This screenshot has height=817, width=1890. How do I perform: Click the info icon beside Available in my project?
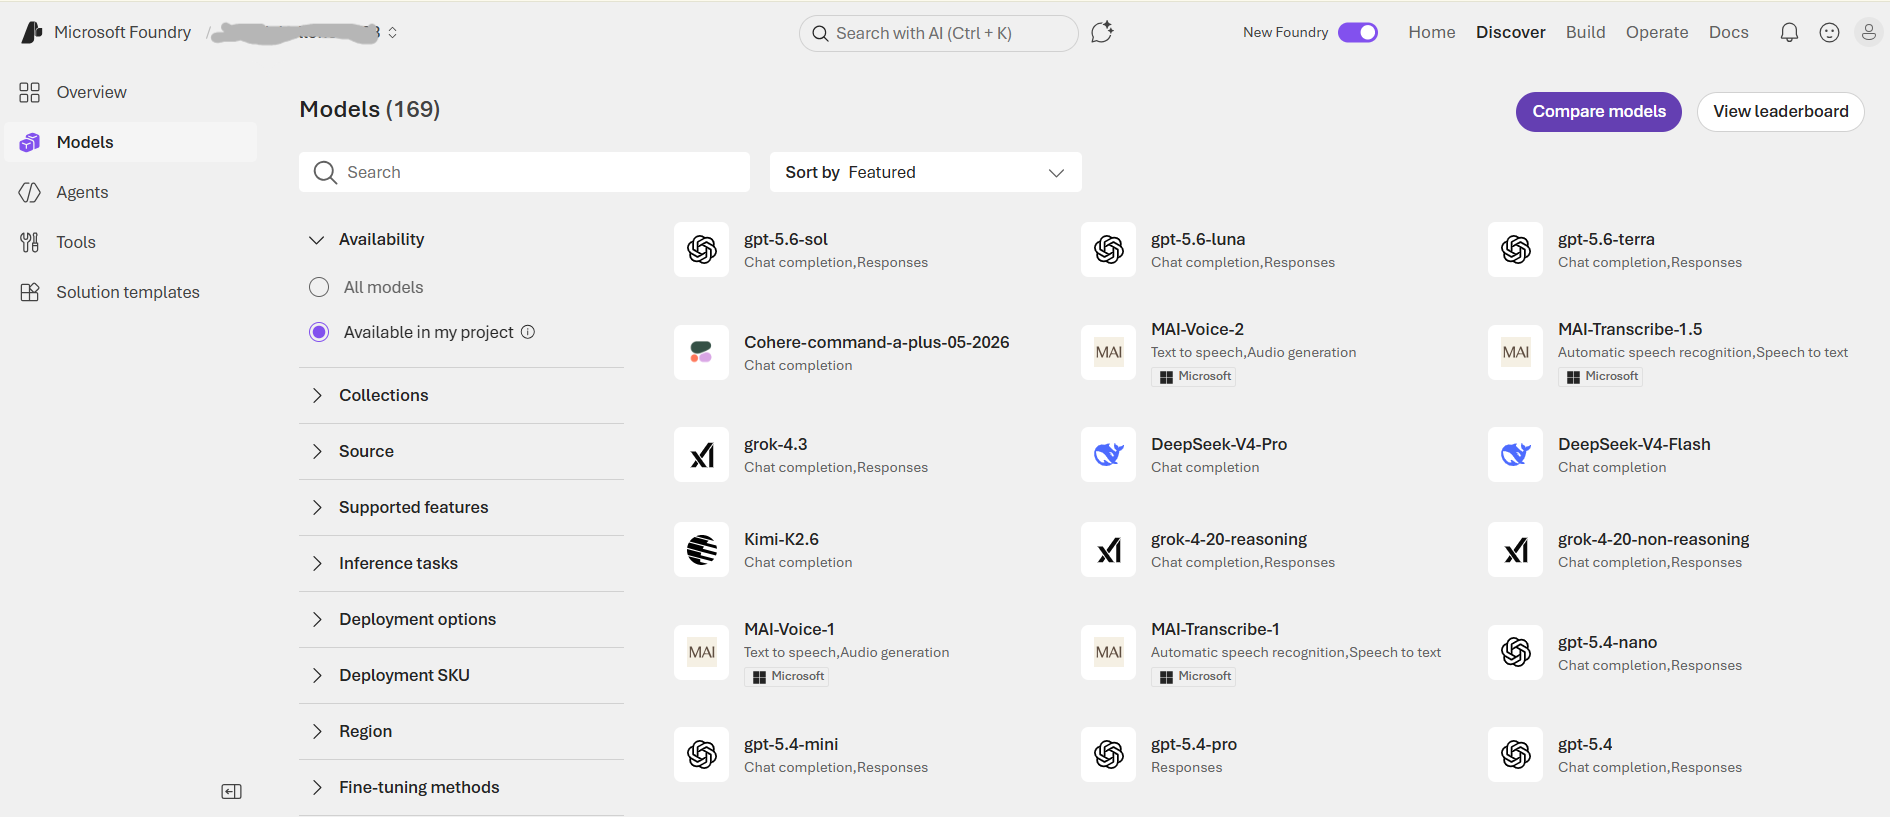(528, 332)
